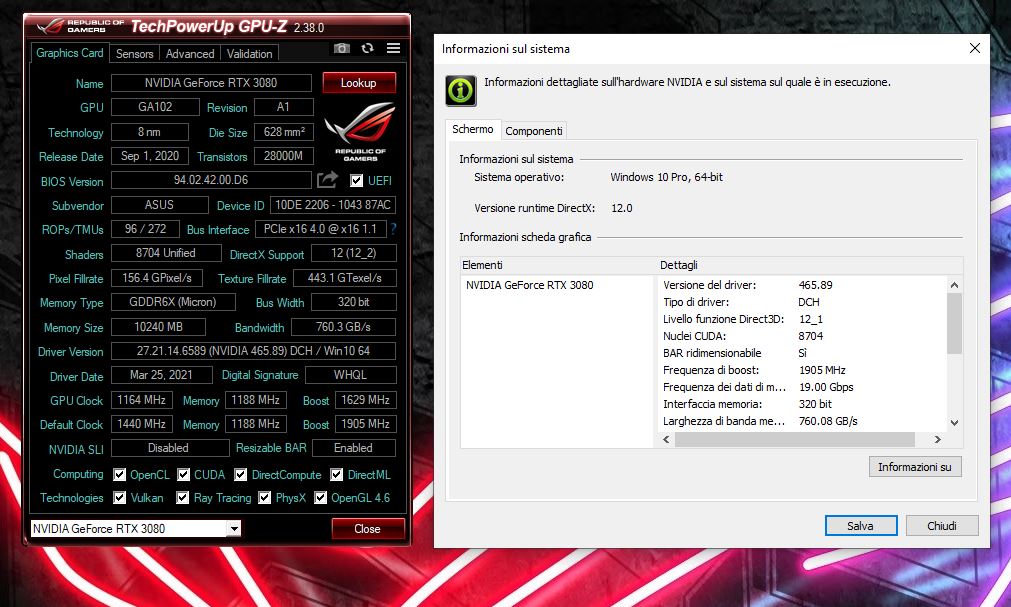Select NVIDIA GeForce RTX 3080 in Elementi list
The image size is (1011, 607).
coord(529,285)
